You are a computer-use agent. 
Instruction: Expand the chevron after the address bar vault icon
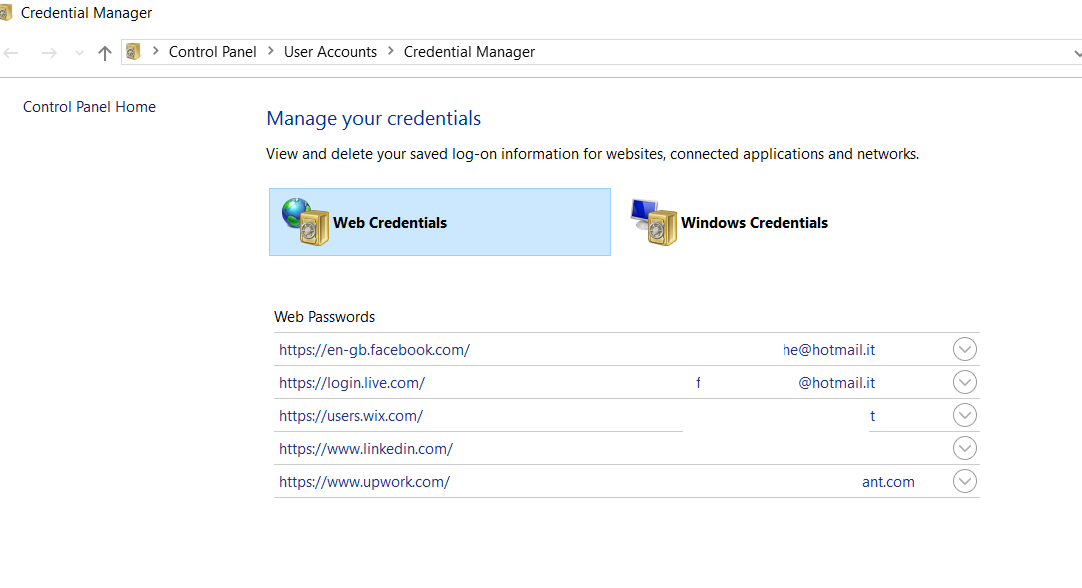pyautogui.click(x=155, y=51)
